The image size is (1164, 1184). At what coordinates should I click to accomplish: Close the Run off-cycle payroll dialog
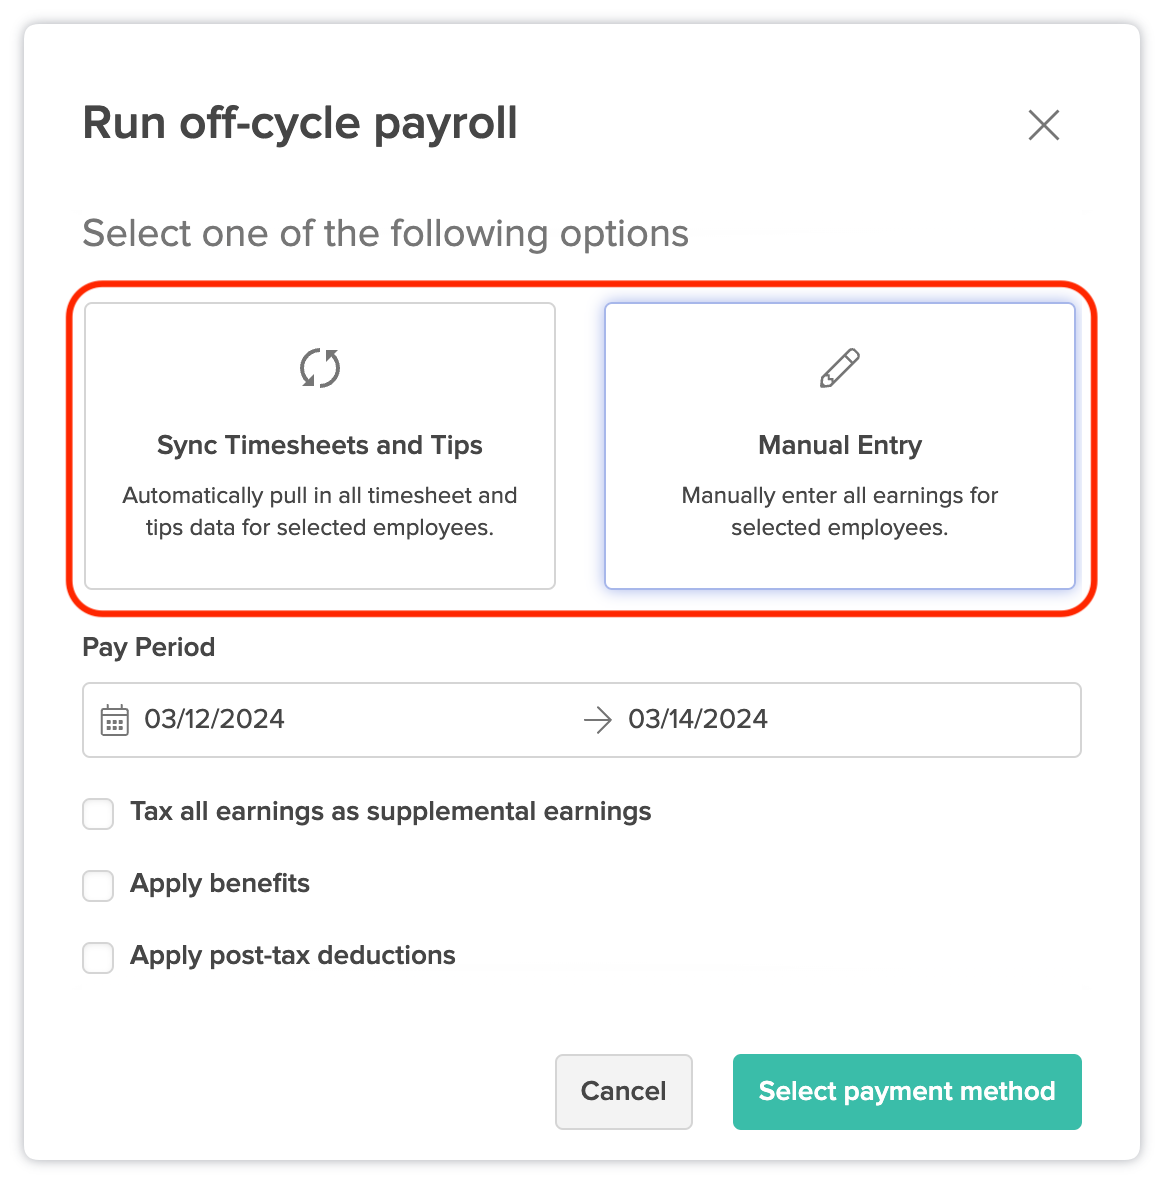1043,125
